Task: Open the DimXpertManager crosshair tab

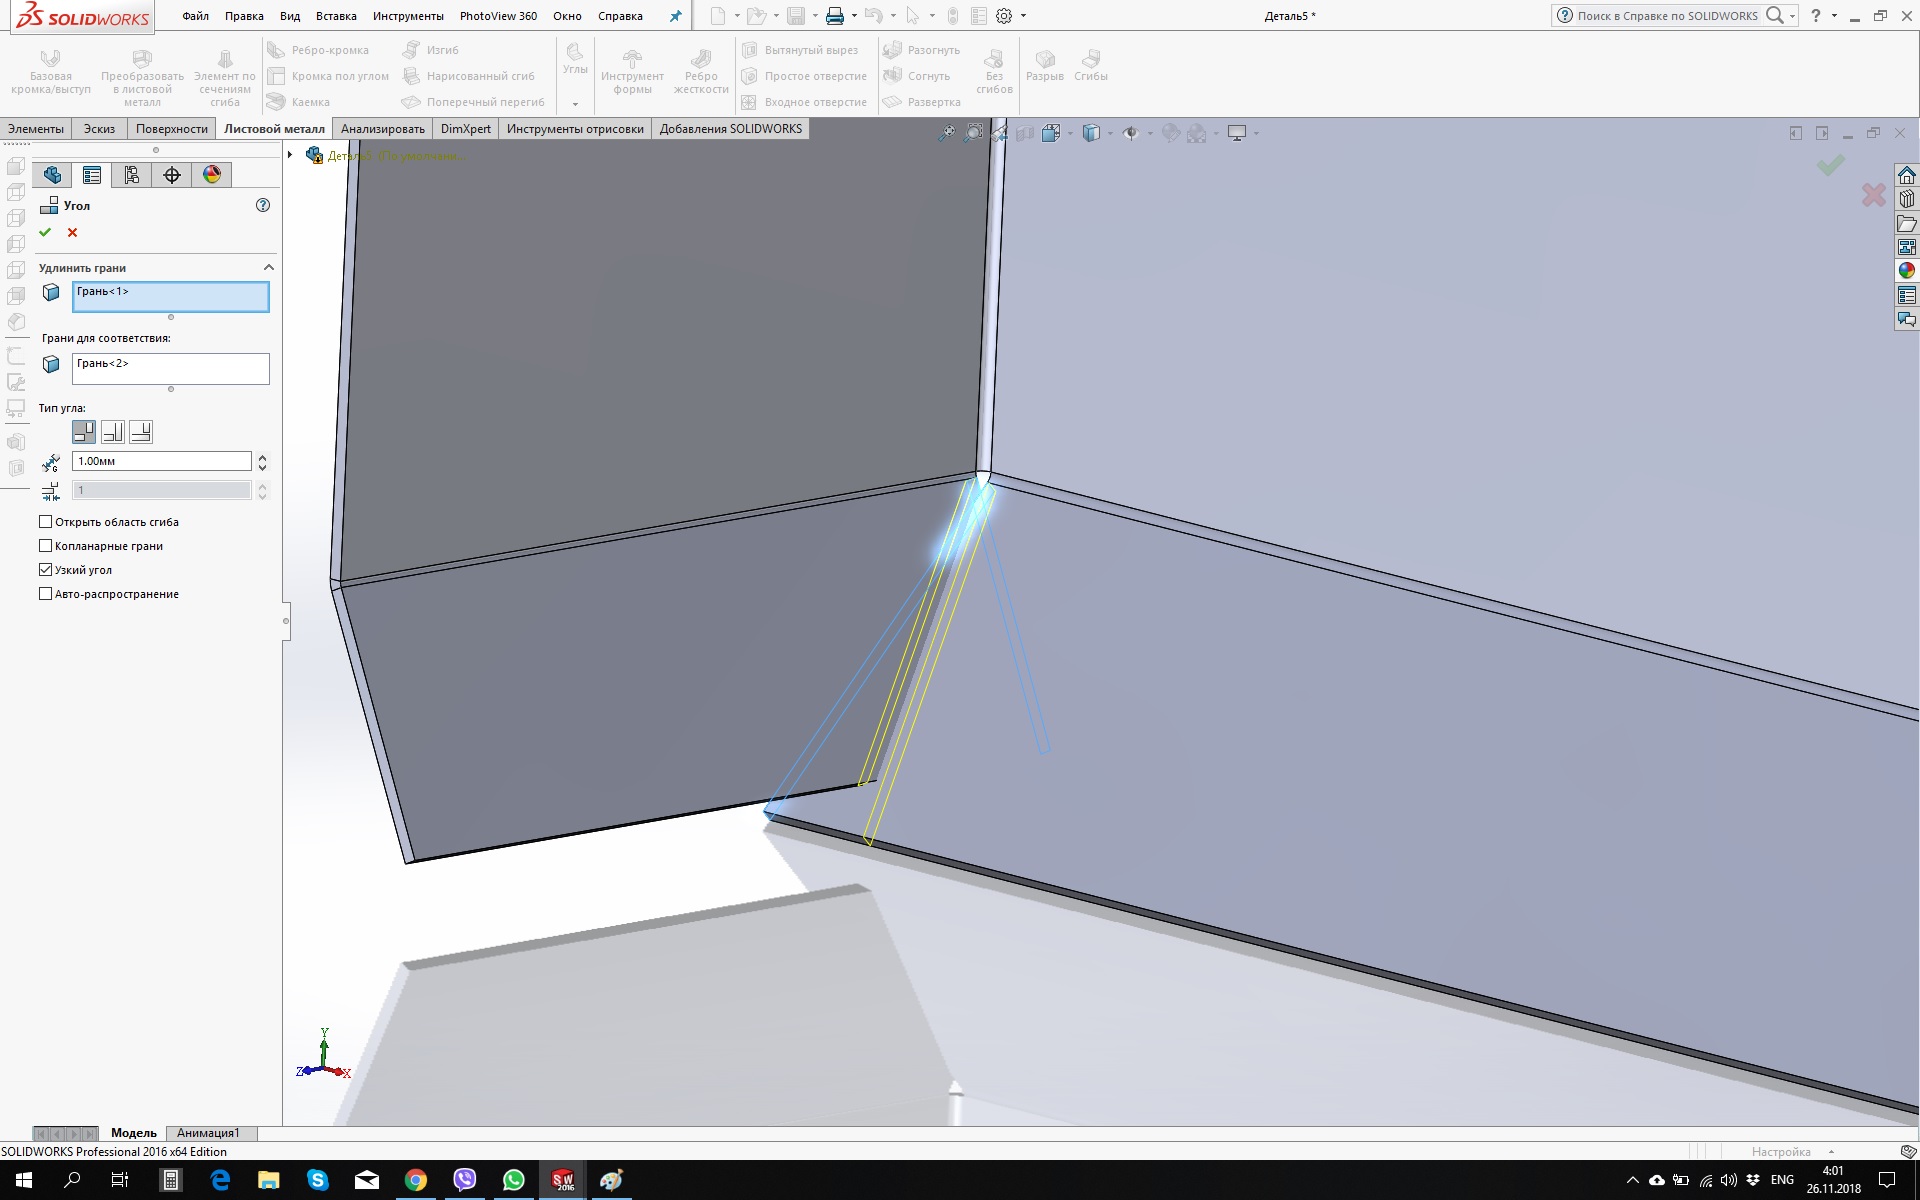Action: point(172,175)
